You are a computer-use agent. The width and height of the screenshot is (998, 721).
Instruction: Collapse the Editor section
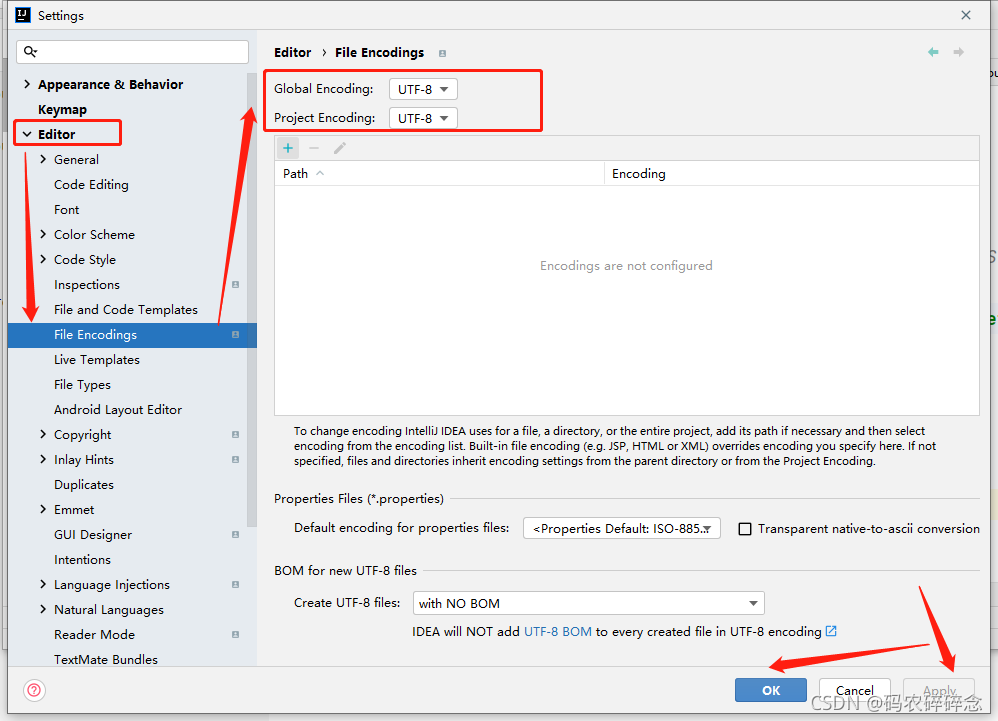[27, 134]
